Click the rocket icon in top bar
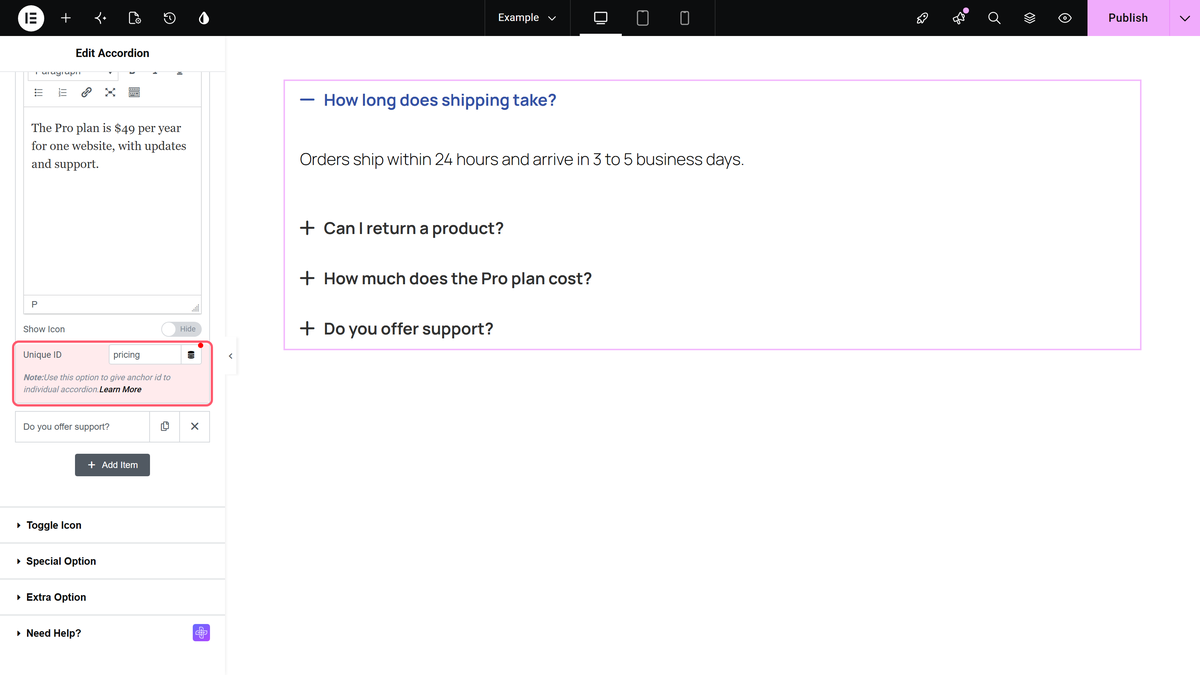This screenshot has height=675, width=1200. pos(923,18)
